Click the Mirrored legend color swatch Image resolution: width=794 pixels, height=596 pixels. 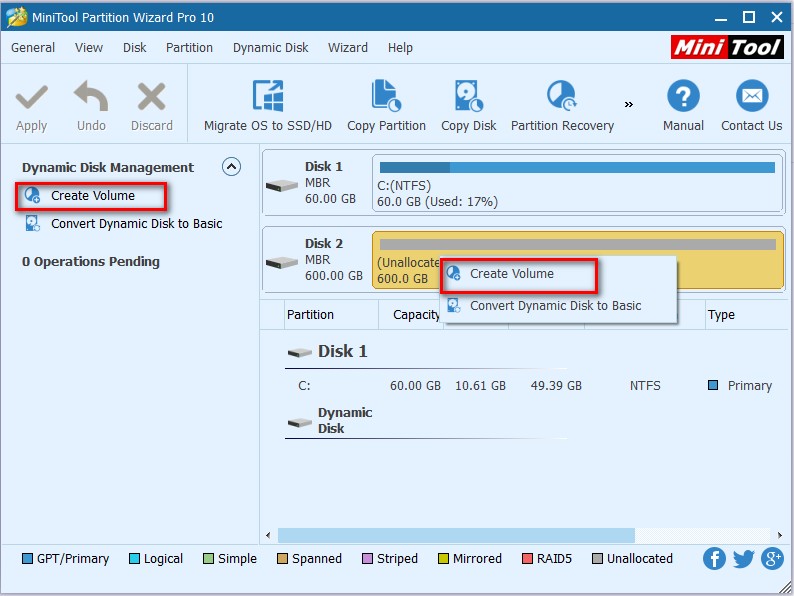pos(443,559)
